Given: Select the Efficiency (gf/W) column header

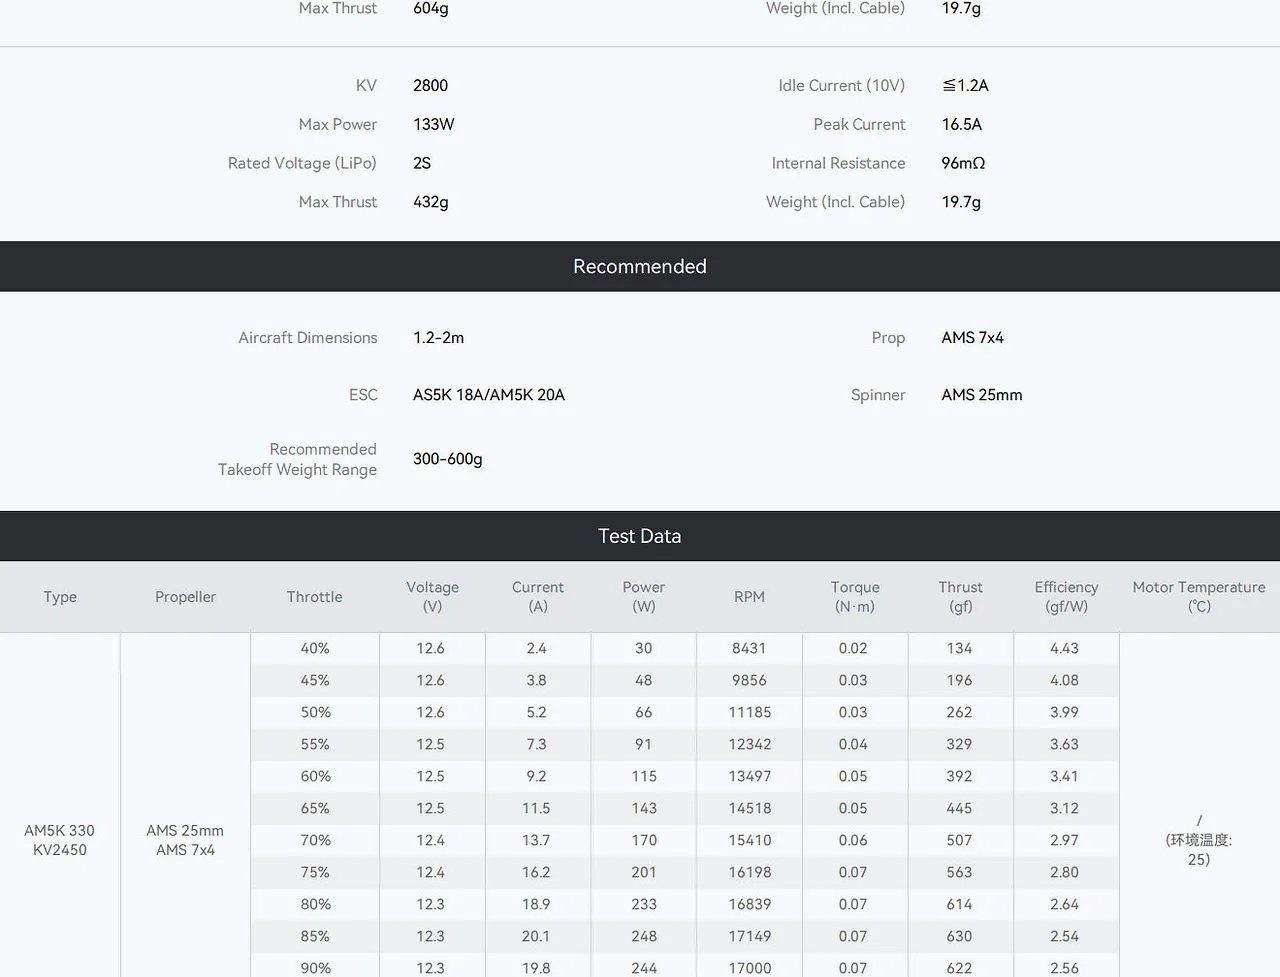Looking at the screenshot, I should point(1066,597).
